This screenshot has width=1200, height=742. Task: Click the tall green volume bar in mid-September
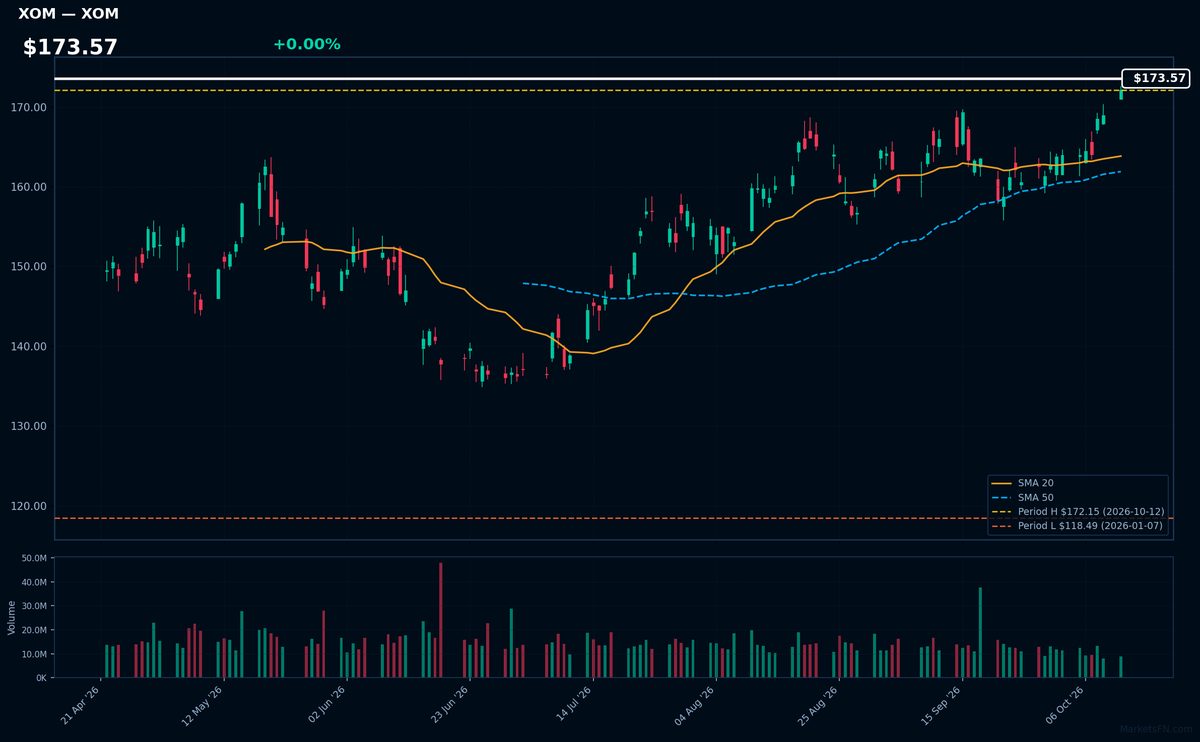point(980,632)
